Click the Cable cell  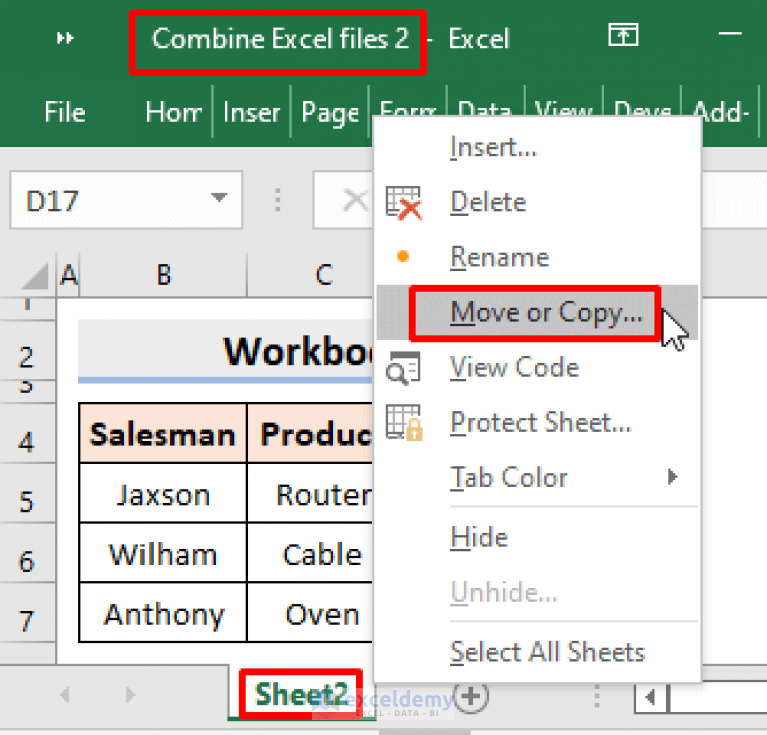point(311,553)
